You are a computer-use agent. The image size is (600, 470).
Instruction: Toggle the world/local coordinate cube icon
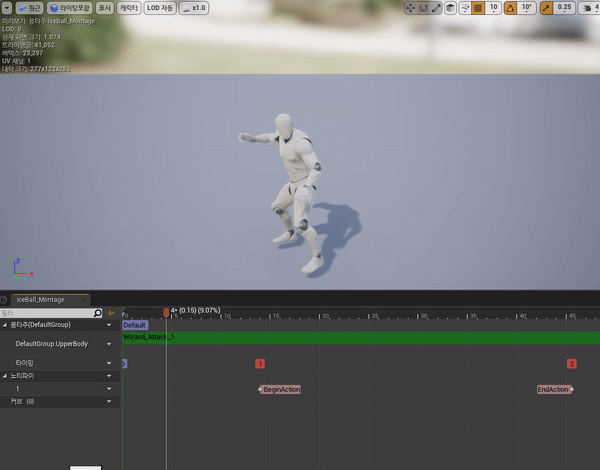[x=450, y=8]
